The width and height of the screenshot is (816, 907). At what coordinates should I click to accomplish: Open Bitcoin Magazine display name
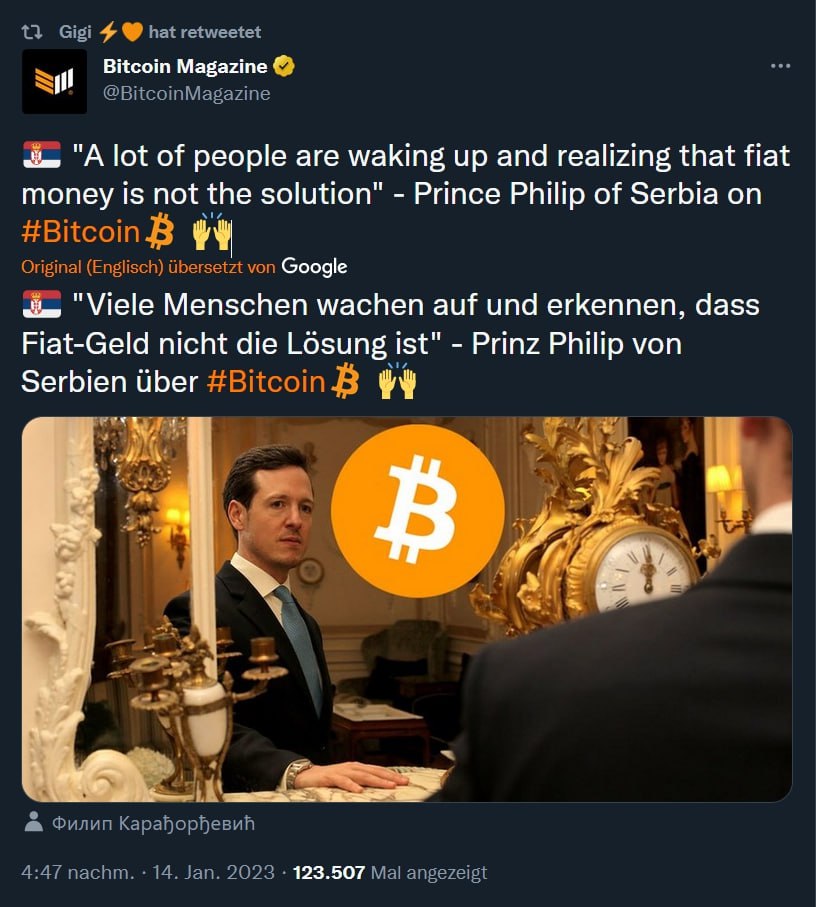pos(185,67)
